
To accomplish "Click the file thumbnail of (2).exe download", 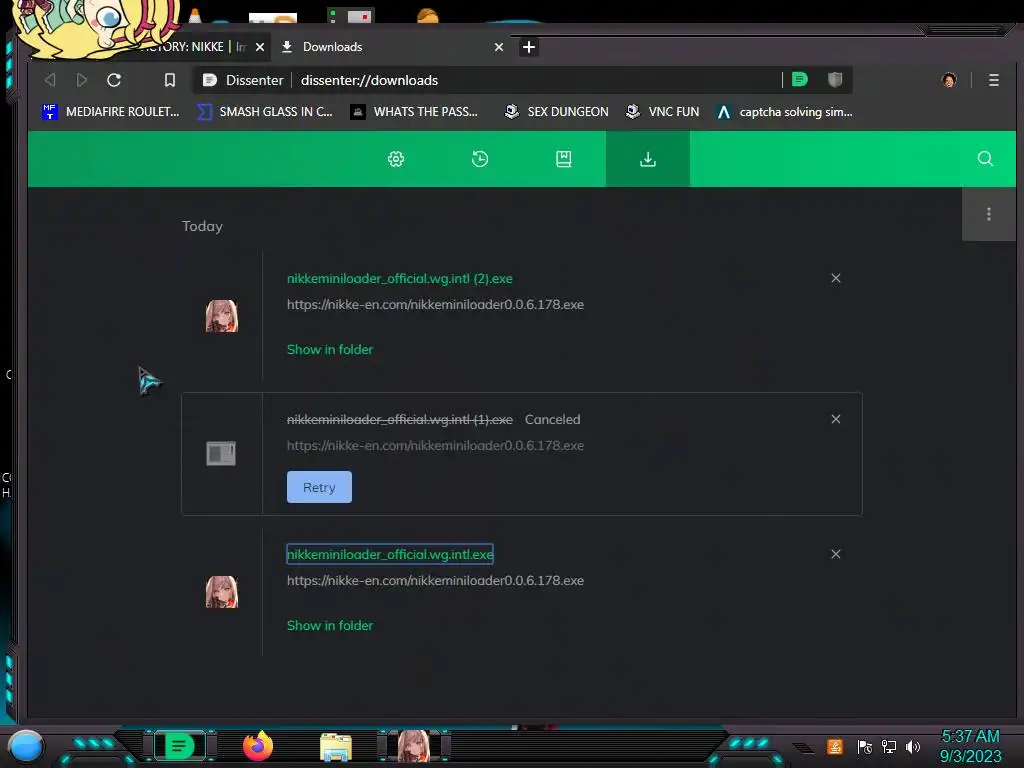I will click(222, 316).
